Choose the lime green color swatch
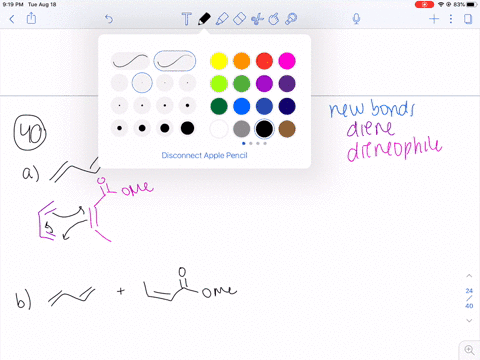This screenshot has width=480, height=360. [x=219, y=84]
